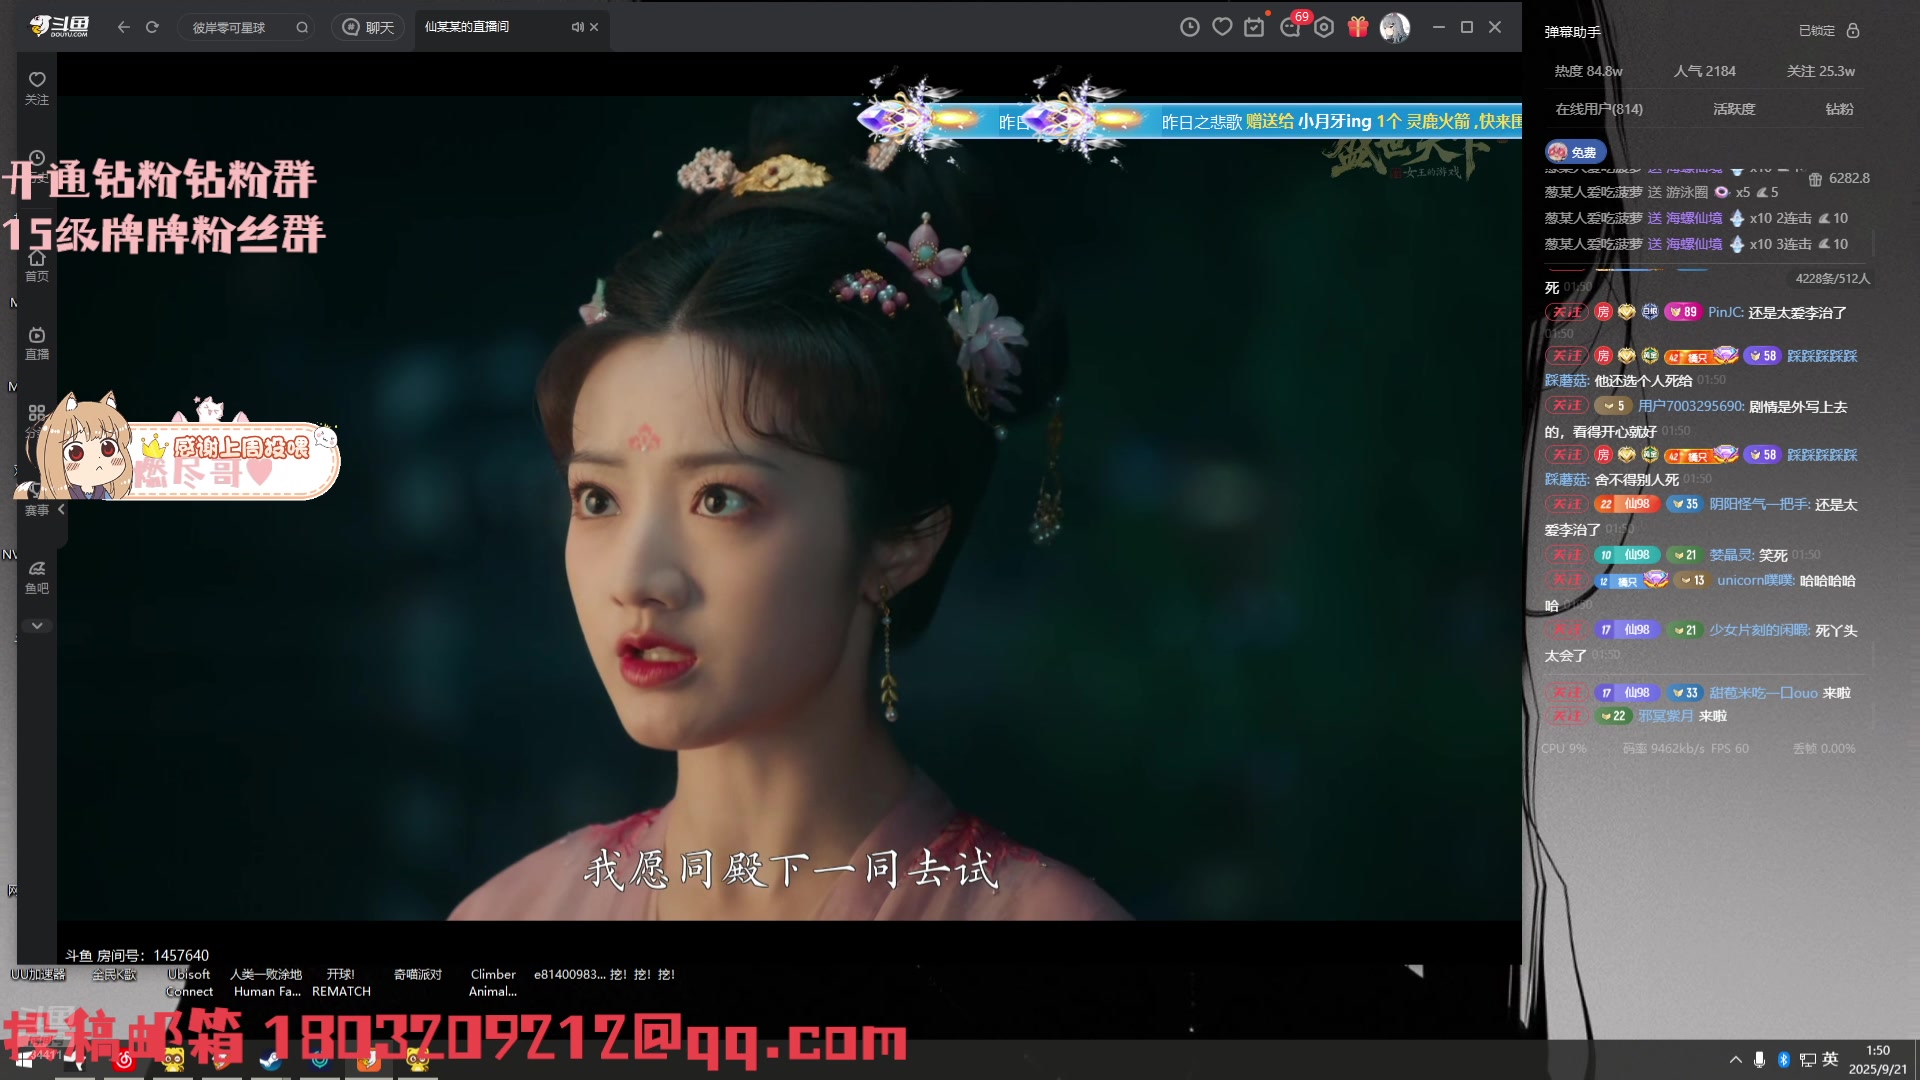Open the user avatar profile

pos(1394,27)
